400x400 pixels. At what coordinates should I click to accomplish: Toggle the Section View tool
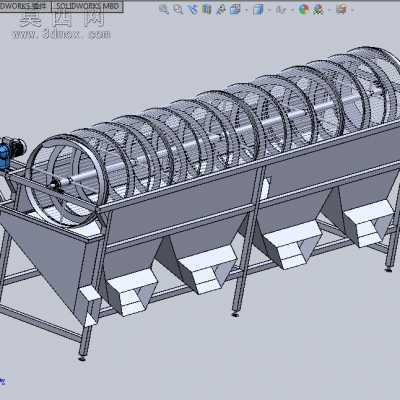207,9
